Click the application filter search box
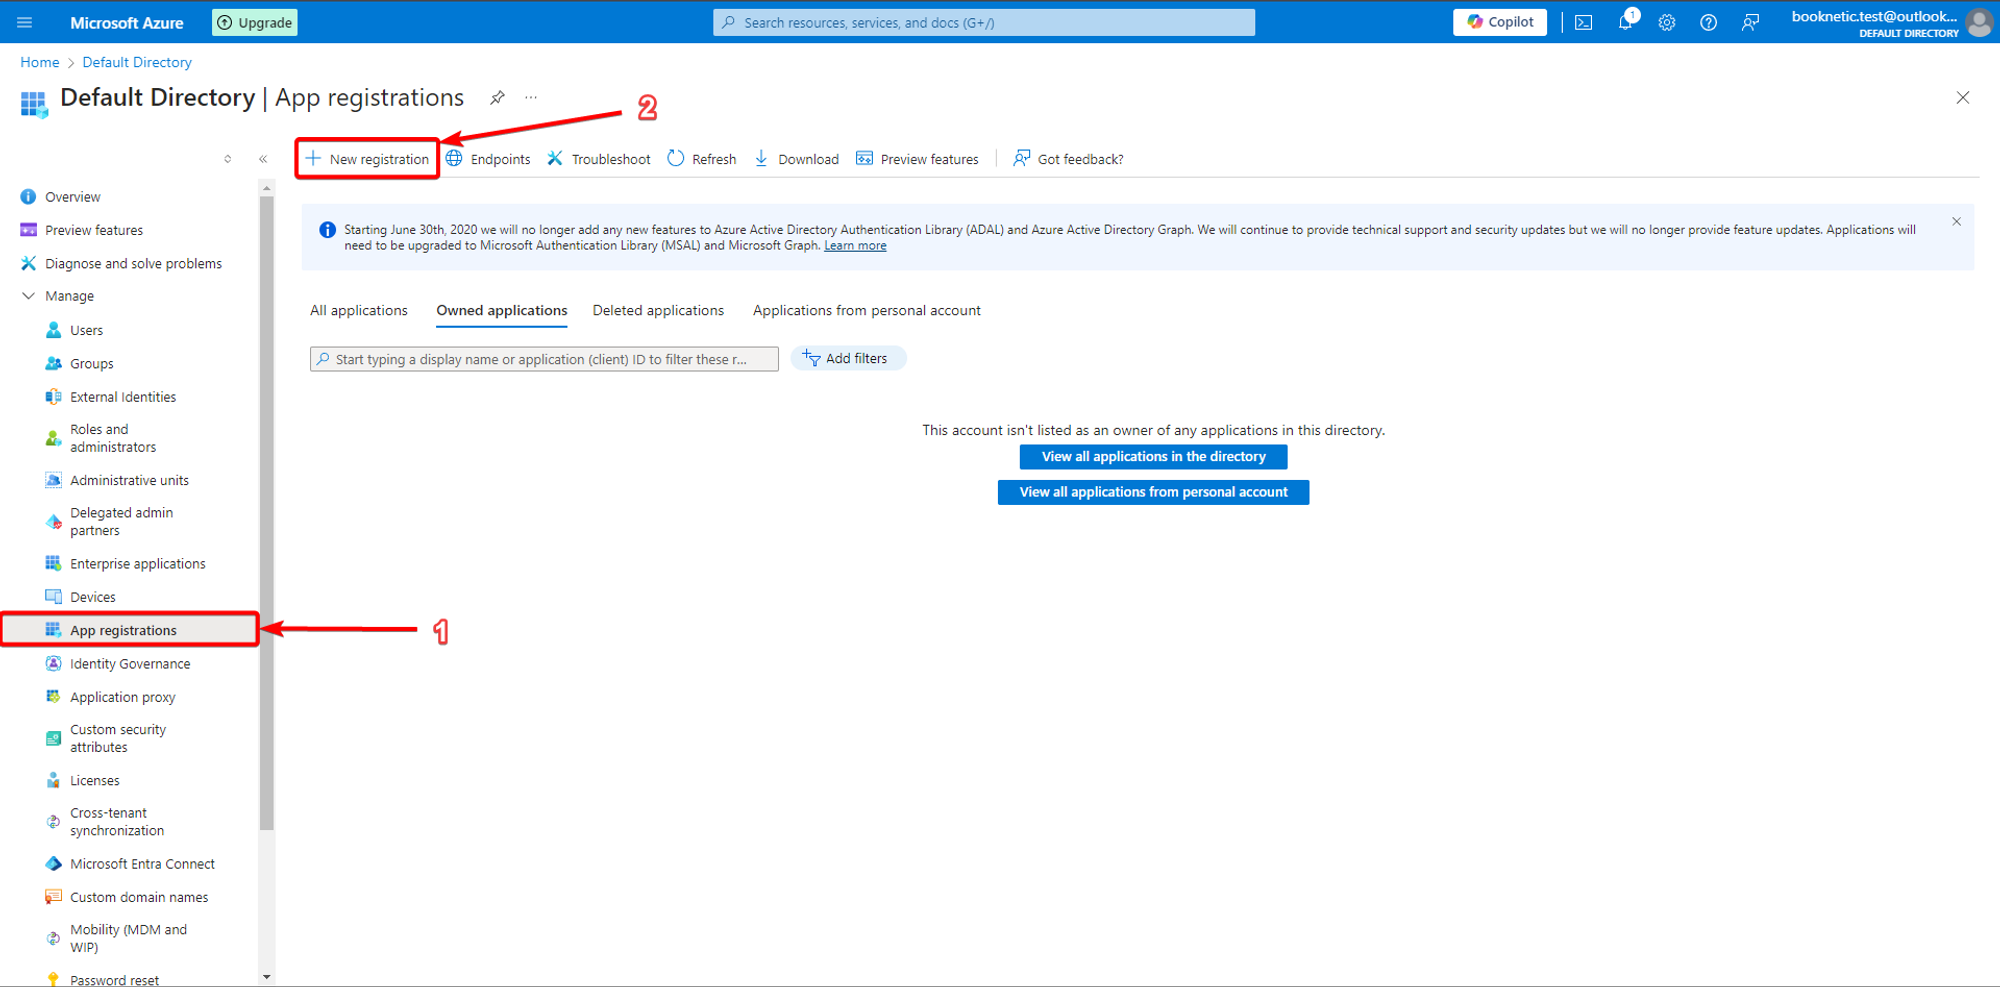The height and width of the screenshot is (987, 2000). click(x=544, y=359)
